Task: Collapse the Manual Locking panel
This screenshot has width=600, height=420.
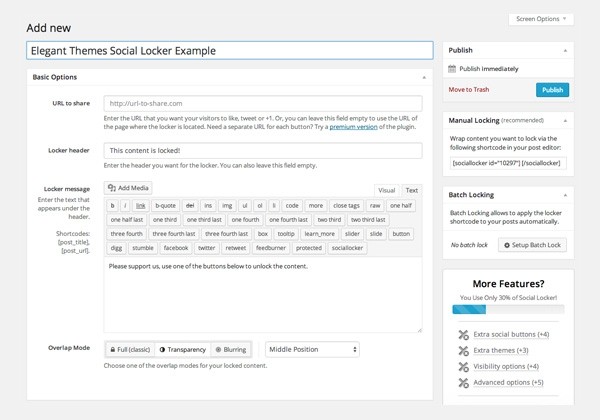Action: 565,120
